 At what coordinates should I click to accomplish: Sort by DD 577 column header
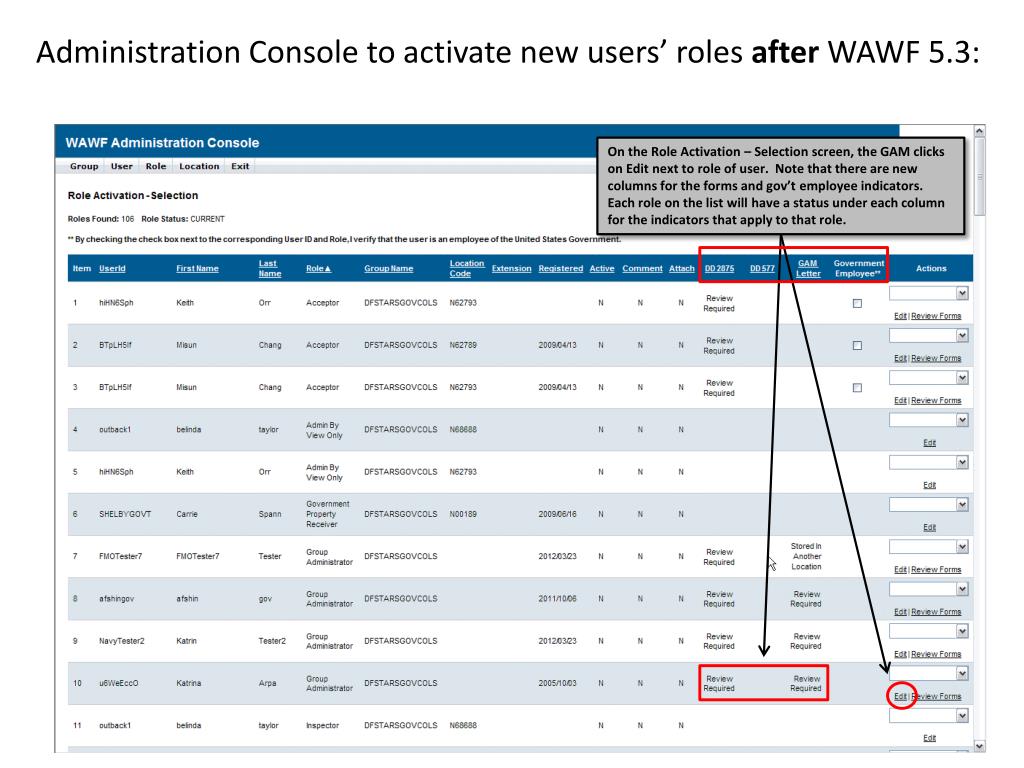[761, 268]
